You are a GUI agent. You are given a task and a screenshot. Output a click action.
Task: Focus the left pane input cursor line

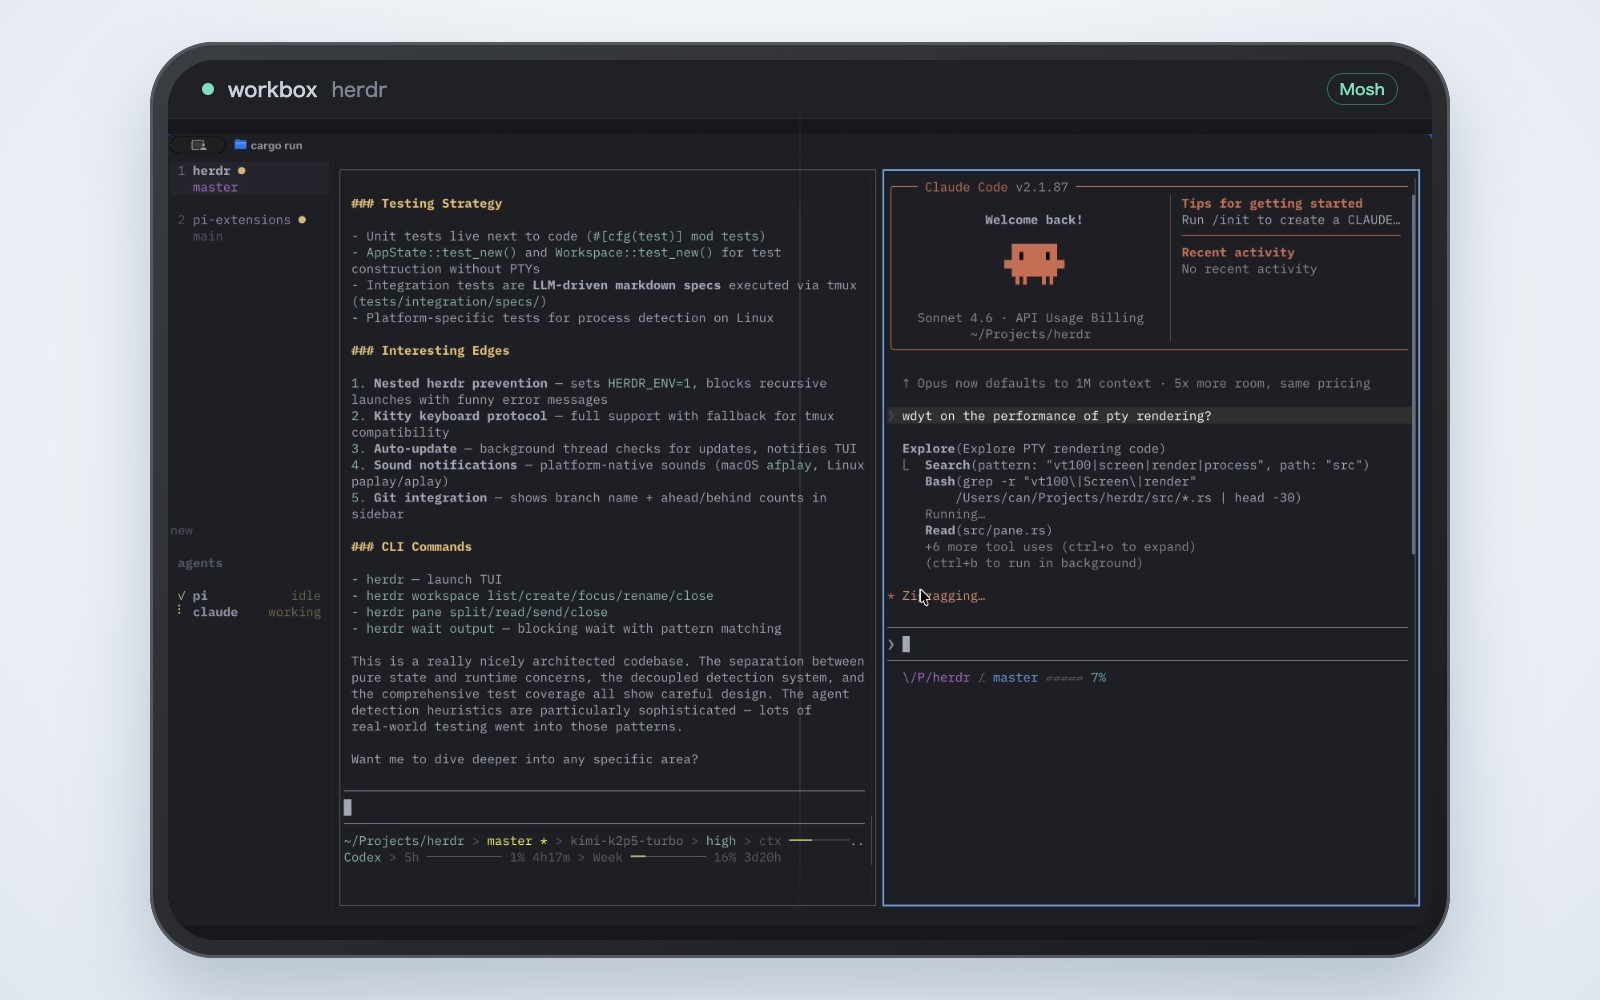(x=604, y=807)
